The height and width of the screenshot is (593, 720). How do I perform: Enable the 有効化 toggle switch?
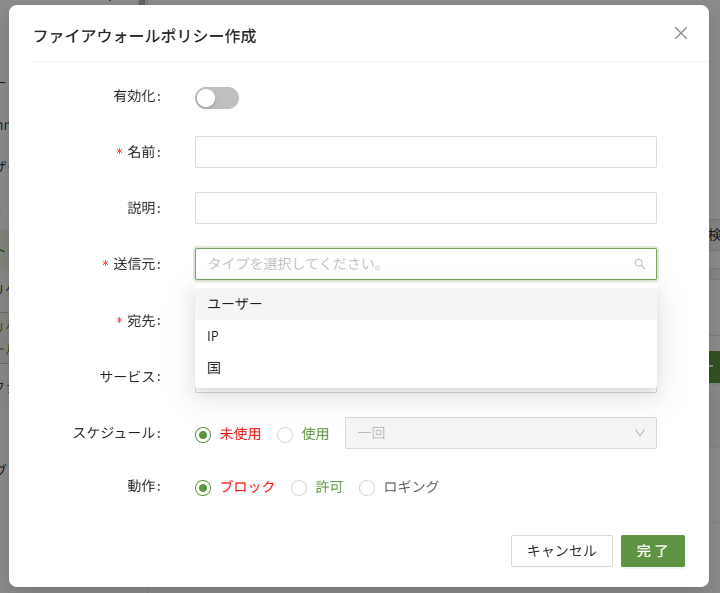coord(216,97)
